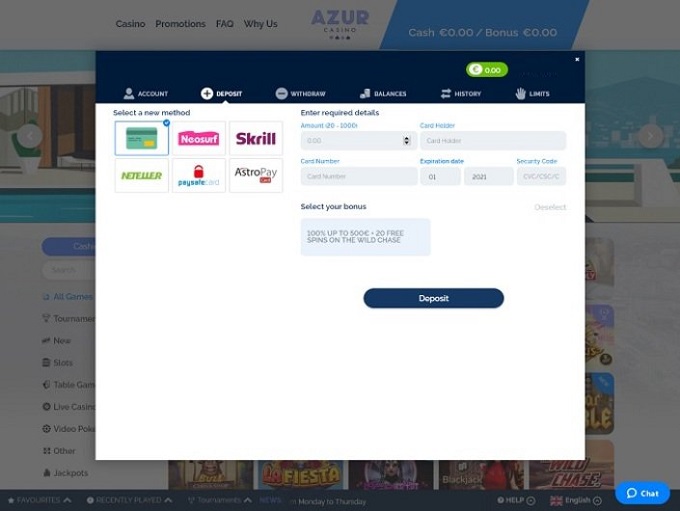Open the expiration month dropdown

(440, 176)
